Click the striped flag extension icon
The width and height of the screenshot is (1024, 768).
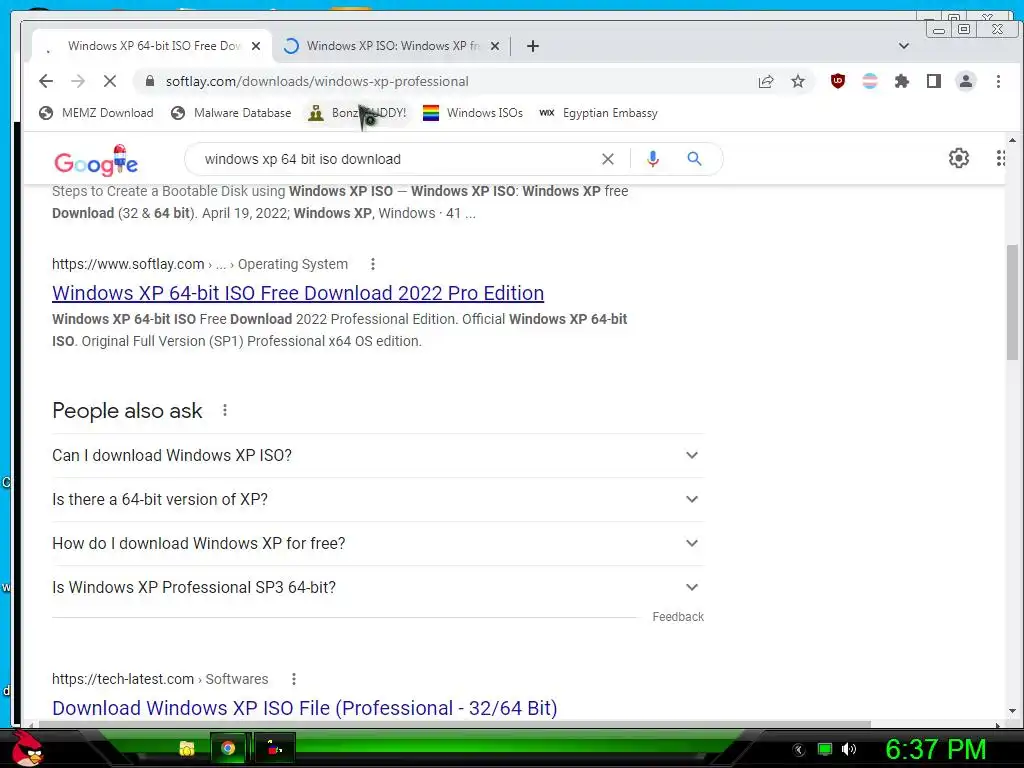pyautogui.click(x=870, y=81)
